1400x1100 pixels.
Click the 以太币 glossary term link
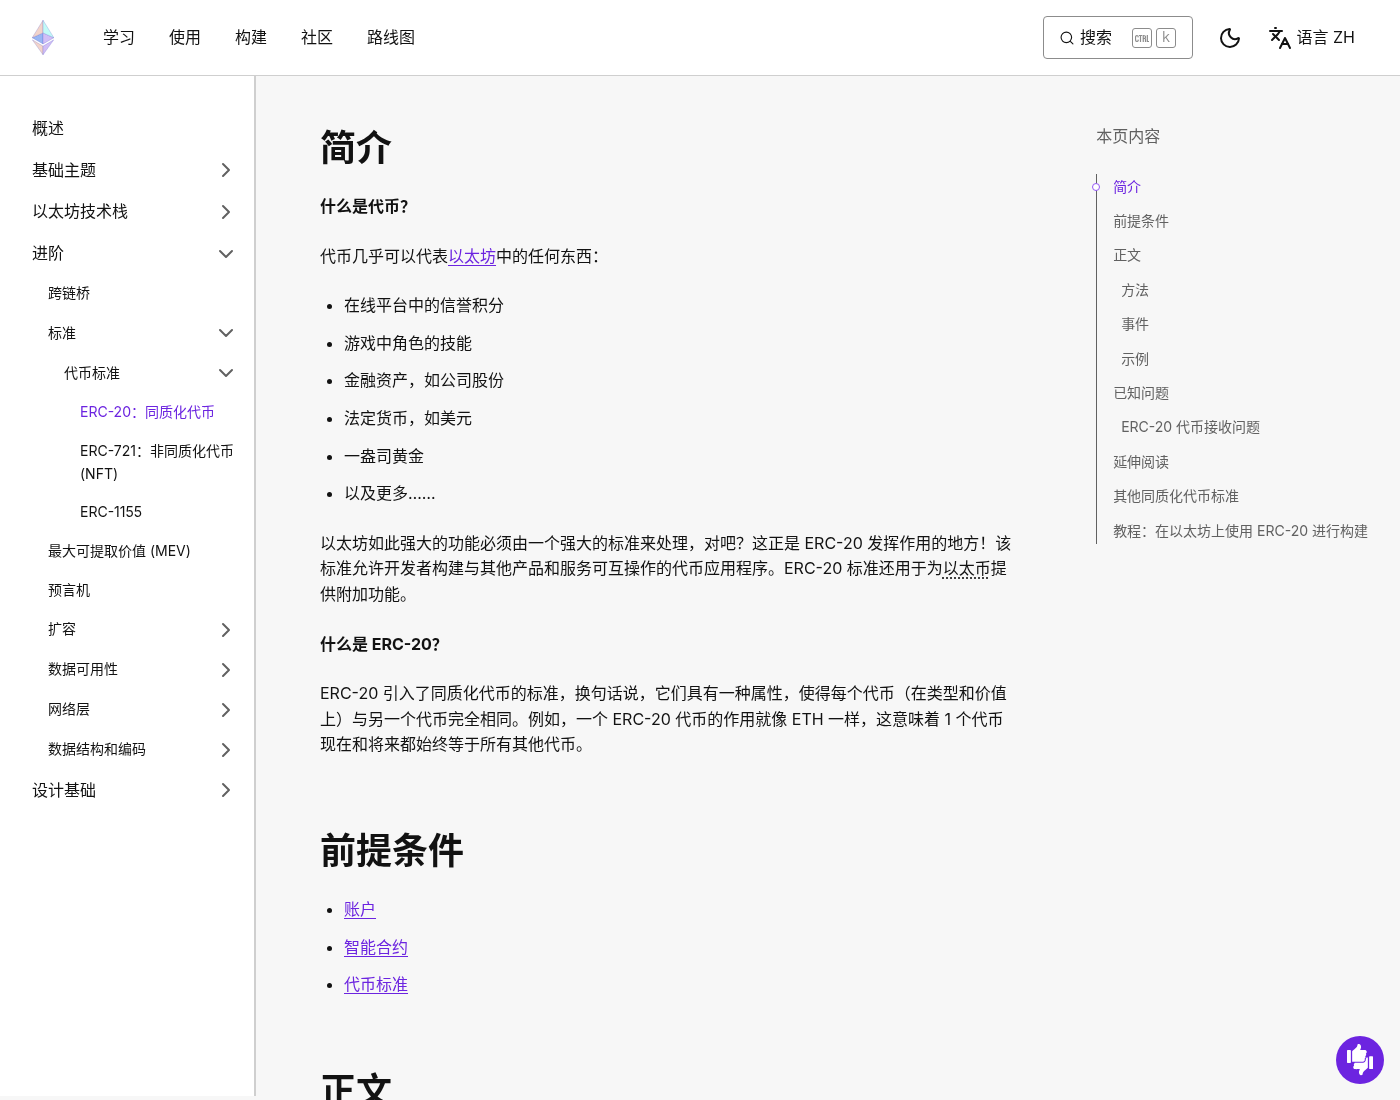pyautogui.click(x=967, y=569)
